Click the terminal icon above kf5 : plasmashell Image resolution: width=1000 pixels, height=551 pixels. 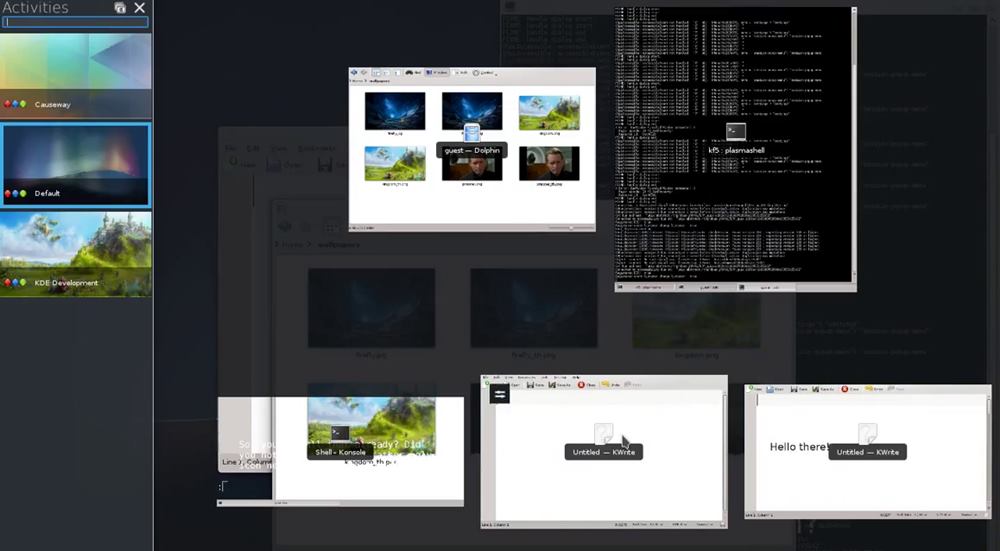[x=736, y=132]
